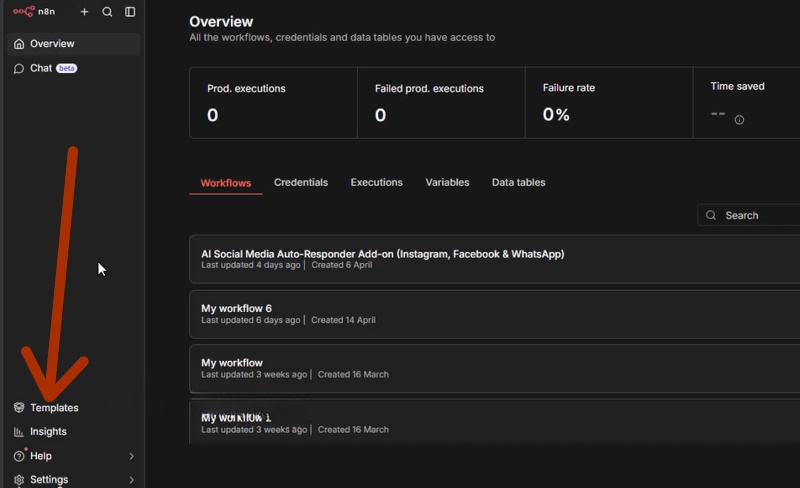Click the Insights bar chart icon

point(19,432)
